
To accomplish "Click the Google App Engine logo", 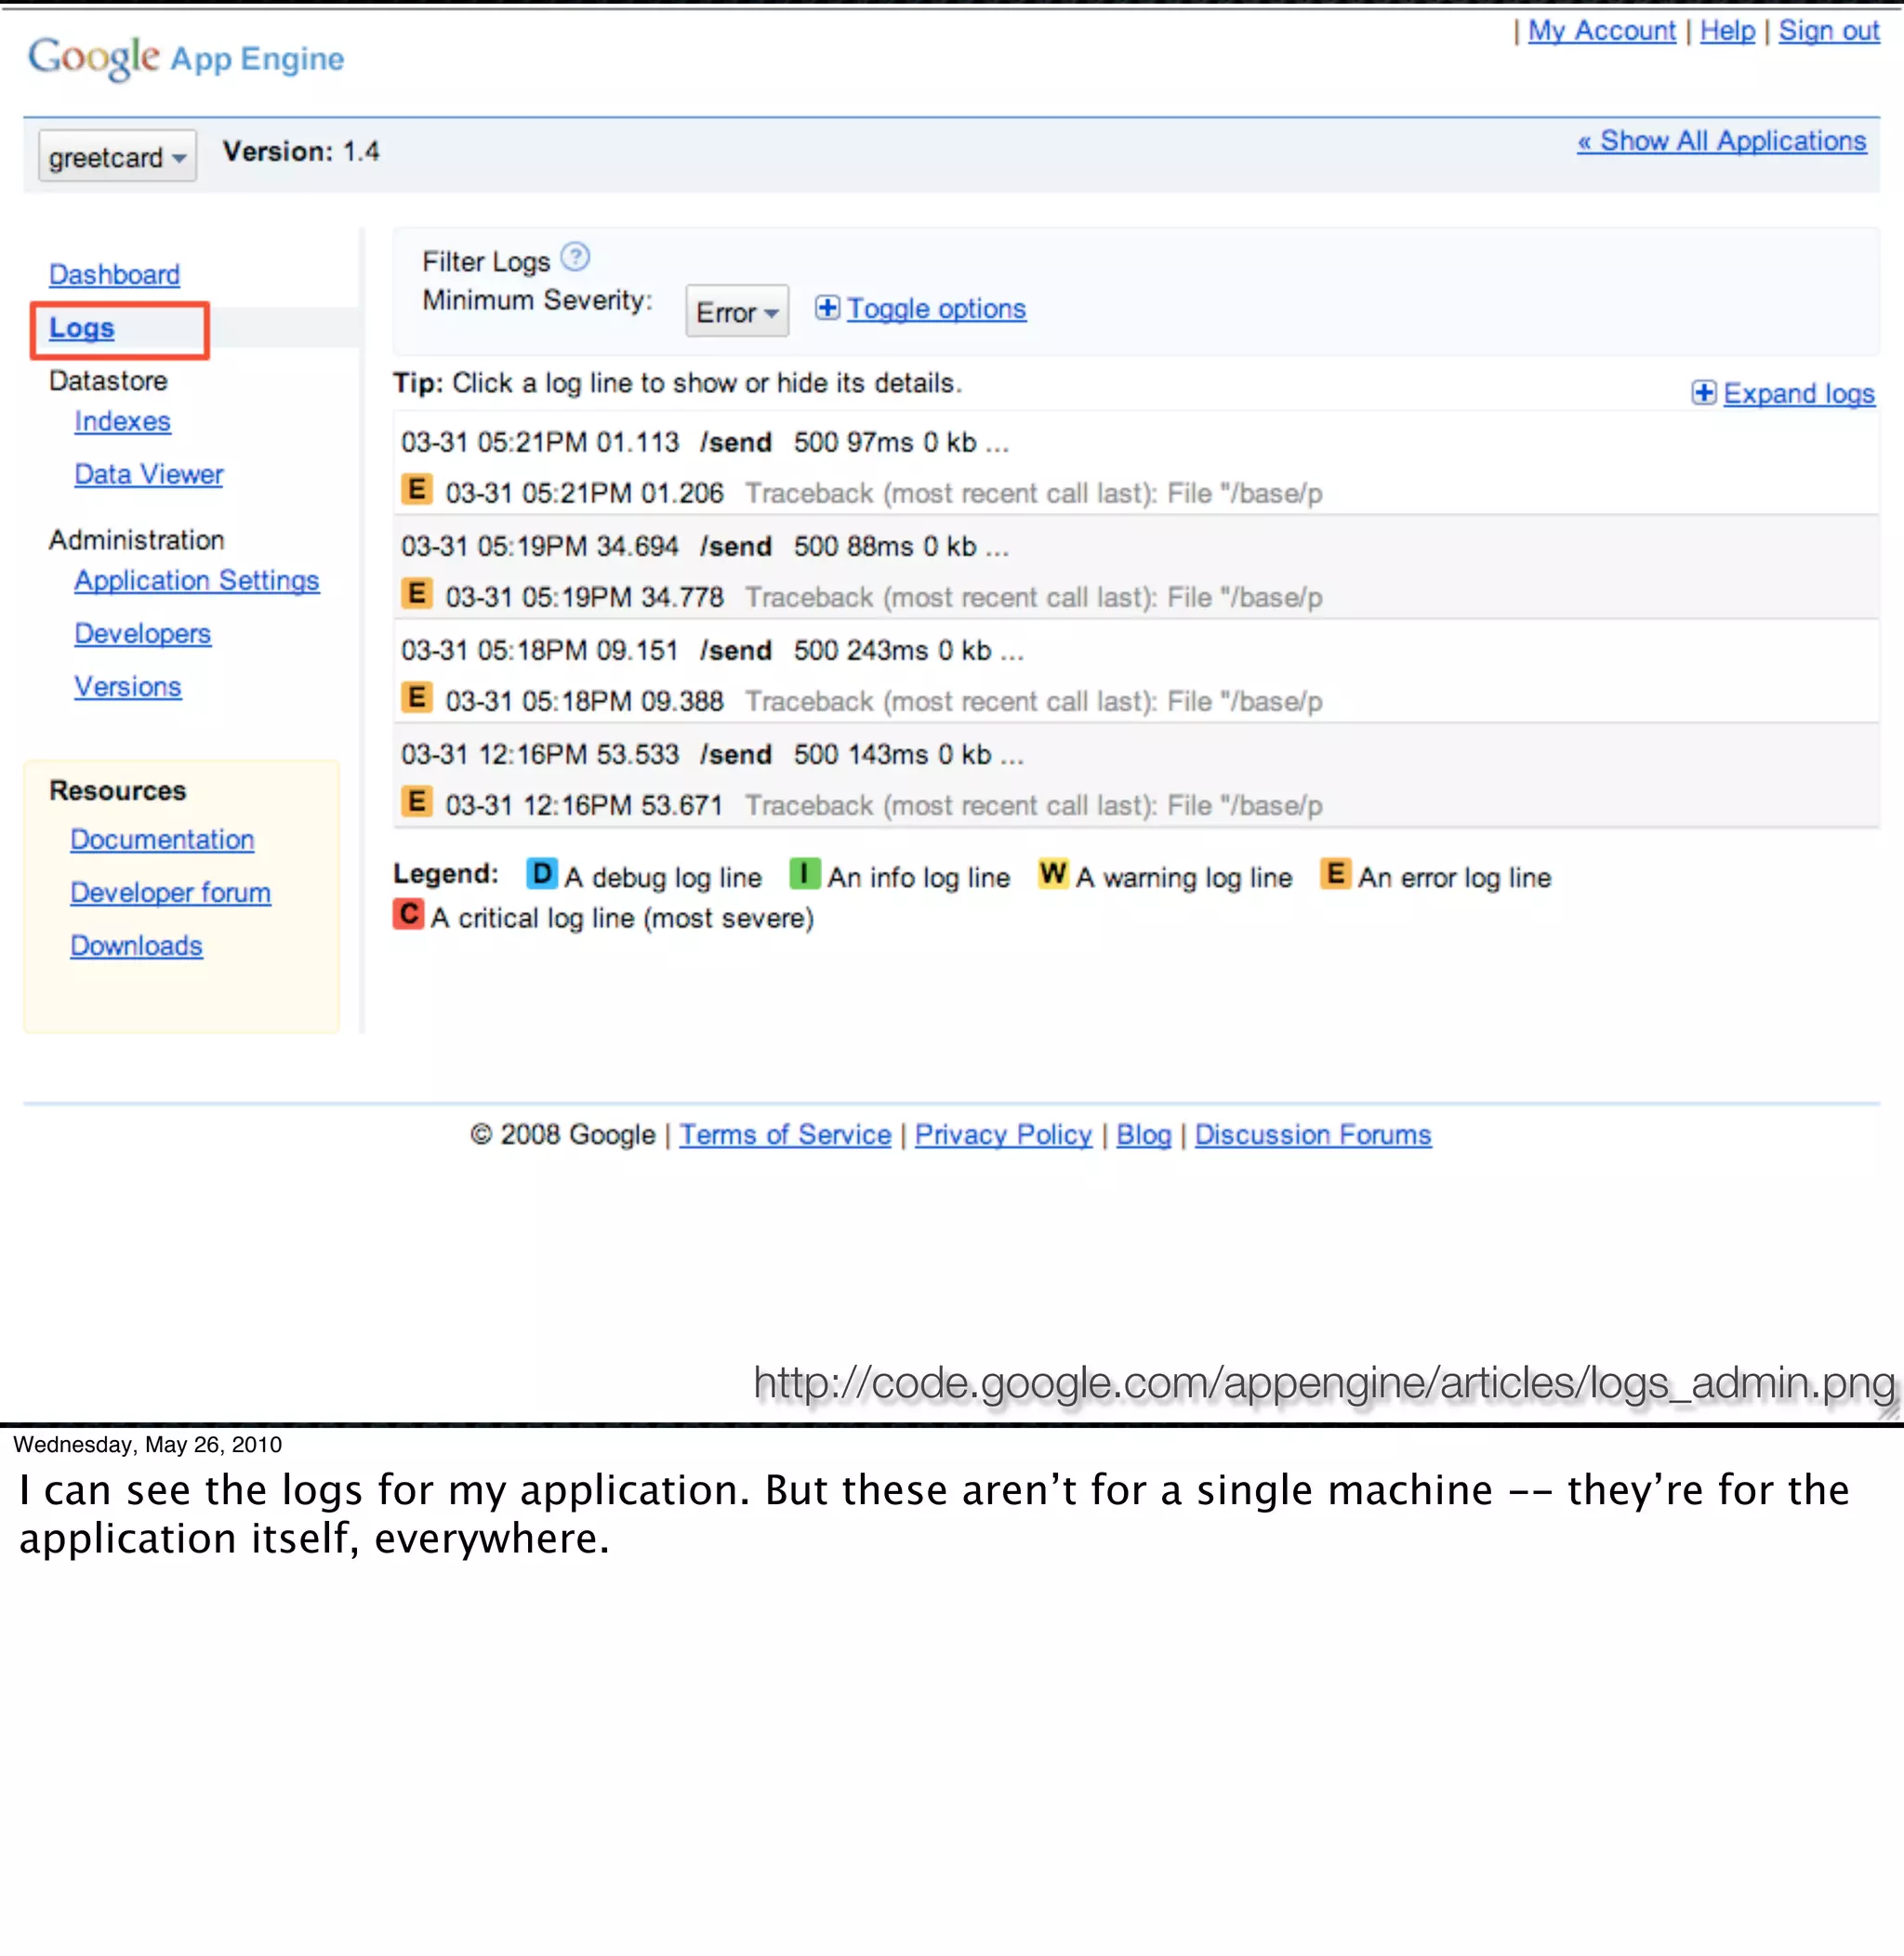I will 186,58.
